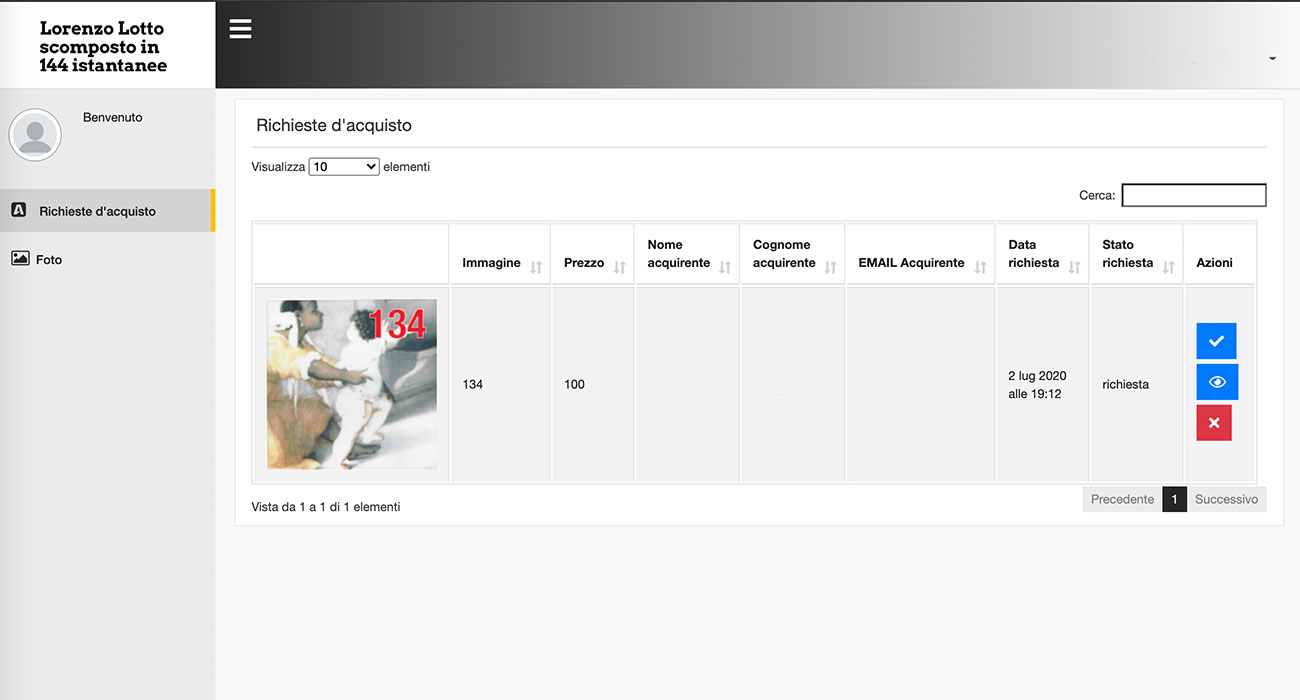Open the Visualizza elements count dropdown
The height and width of the screenshot is (700, 1300).
344,167
